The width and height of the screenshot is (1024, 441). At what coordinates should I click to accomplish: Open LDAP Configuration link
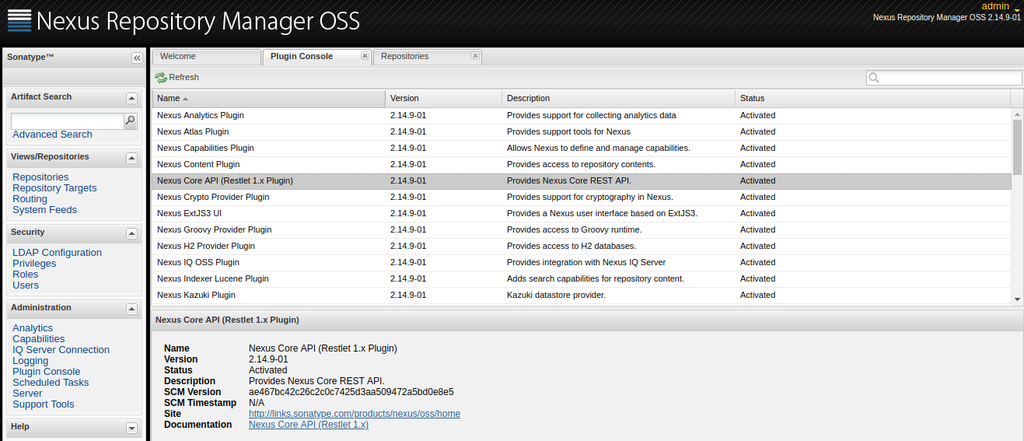click(57, 252)
